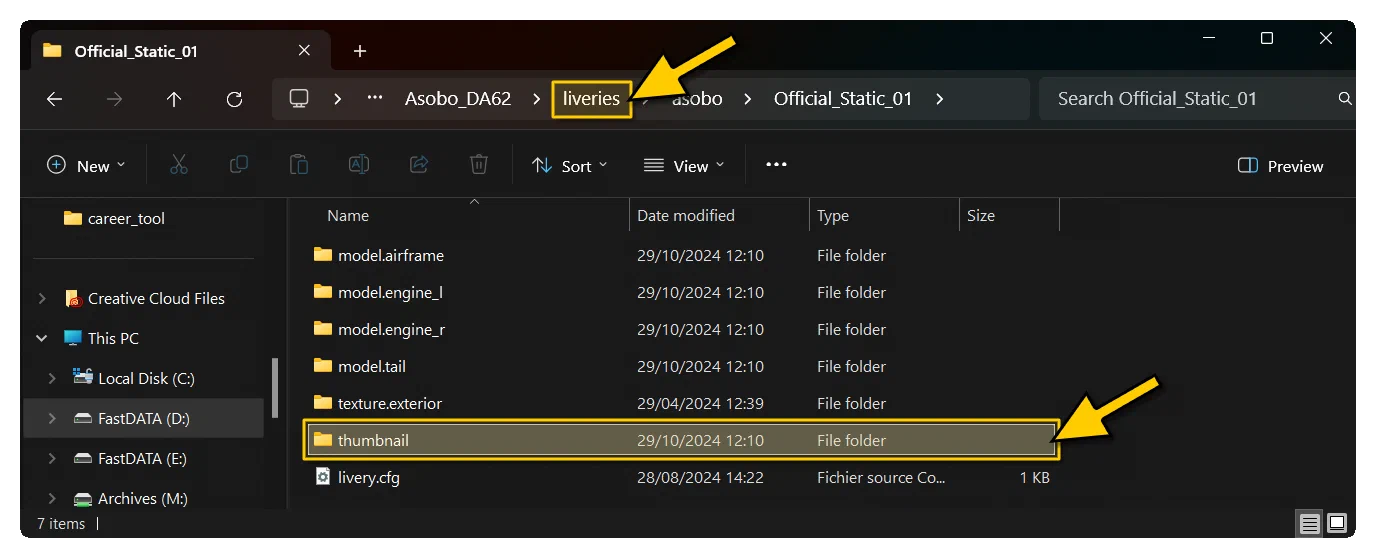
Task: Click the forward navigation arrow
Action: click(115, 99)
